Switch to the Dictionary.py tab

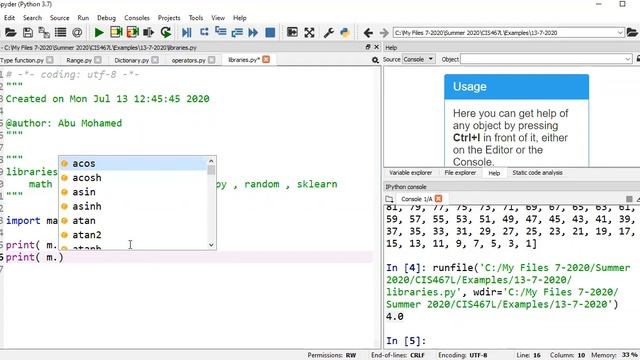click(x=131, y=60)
